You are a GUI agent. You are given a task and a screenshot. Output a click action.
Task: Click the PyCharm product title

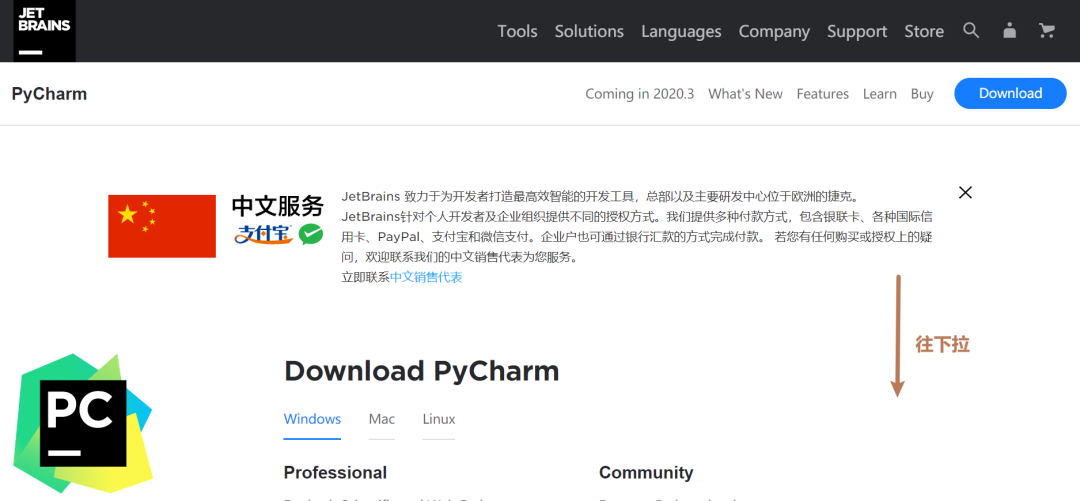click(50, 94)
